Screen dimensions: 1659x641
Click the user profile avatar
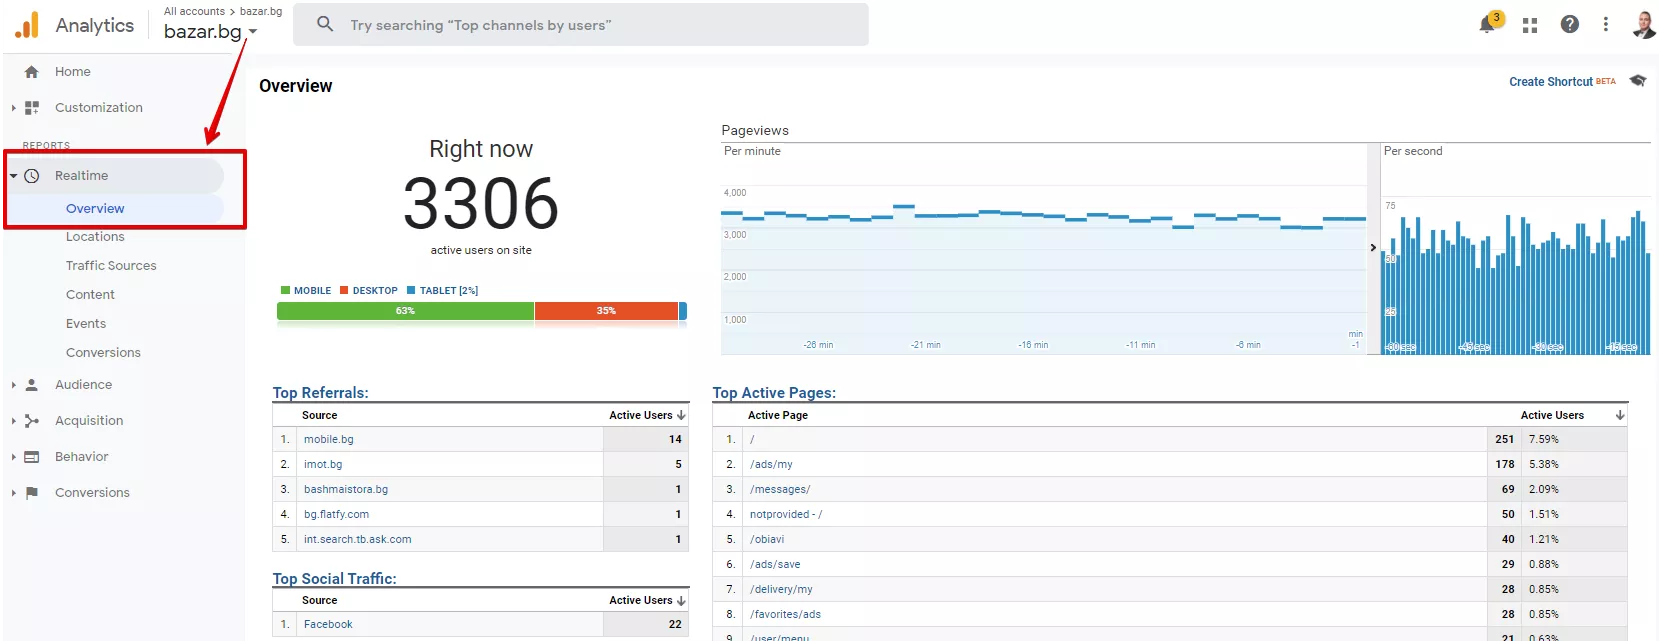click(x=1643, y=24)
